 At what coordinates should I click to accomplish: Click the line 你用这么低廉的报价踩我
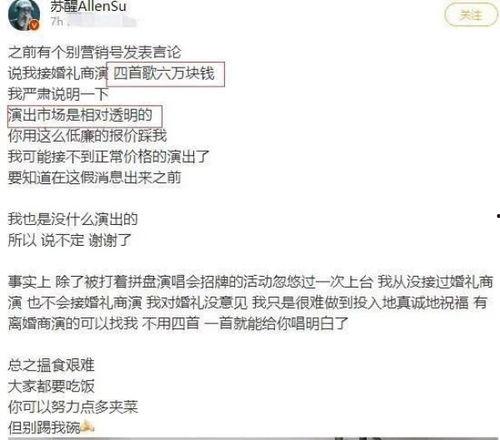pos(87,136)
